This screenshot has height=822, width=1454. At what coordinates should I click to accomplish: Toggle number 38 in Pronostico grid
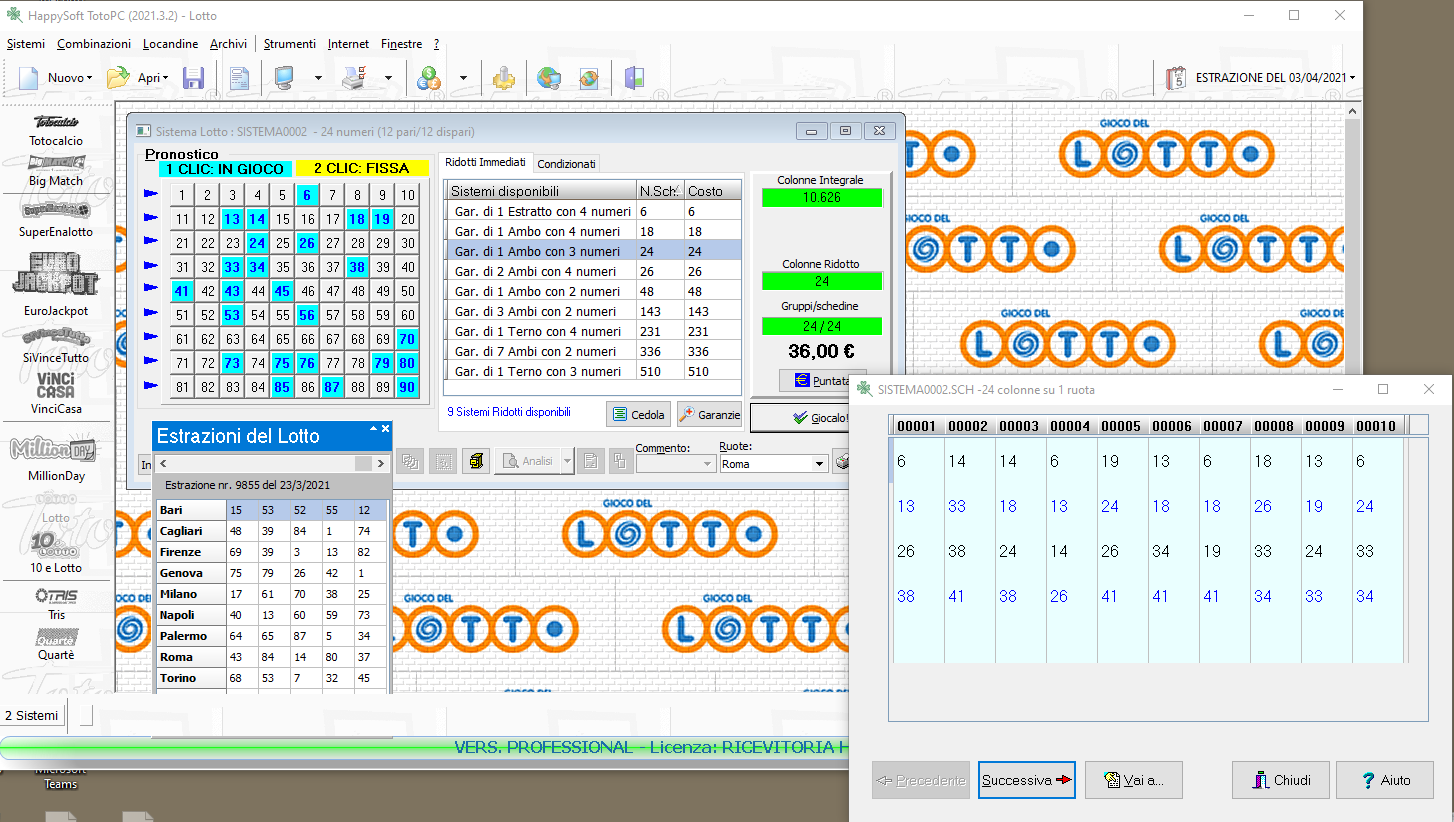tap(357, 267)
